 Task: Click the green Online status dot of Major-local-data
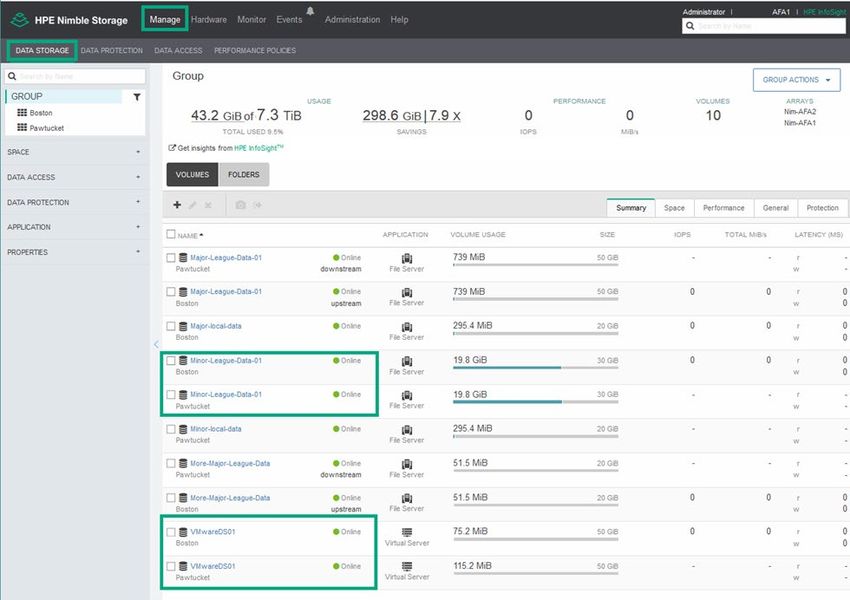click(x=336, y=326)
